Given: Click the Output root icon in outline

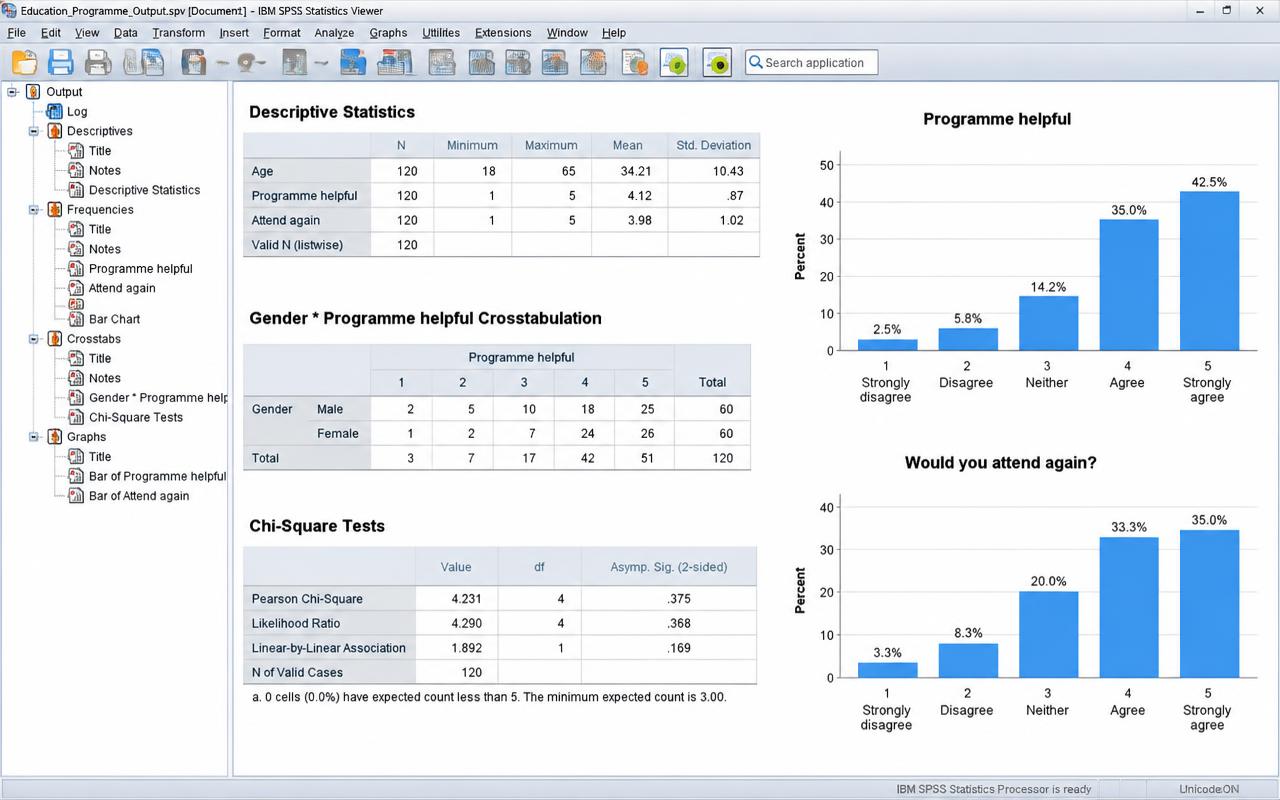Looking at the screenshot, I should click(x=33, y=92).
